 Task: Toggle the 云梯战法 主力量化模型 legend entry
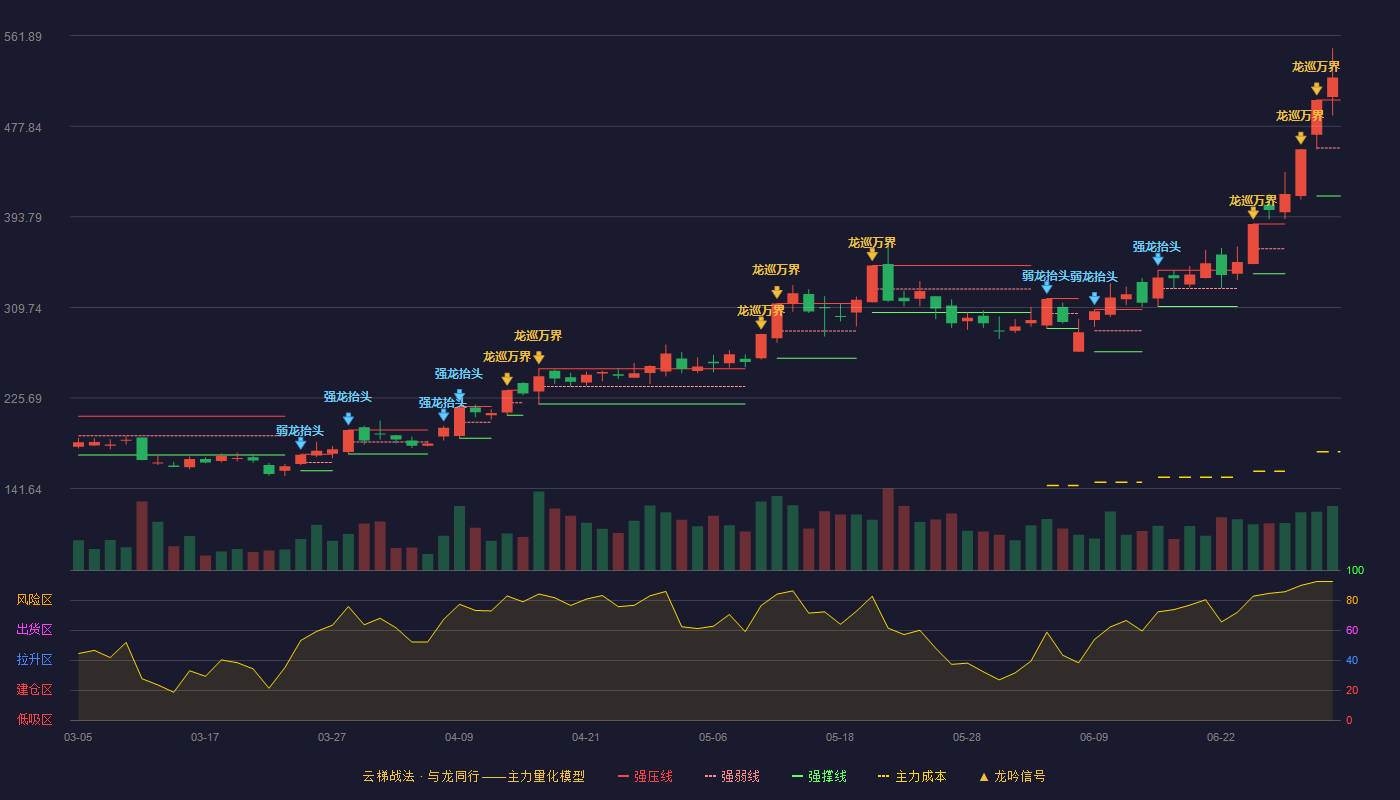[473, 776]
